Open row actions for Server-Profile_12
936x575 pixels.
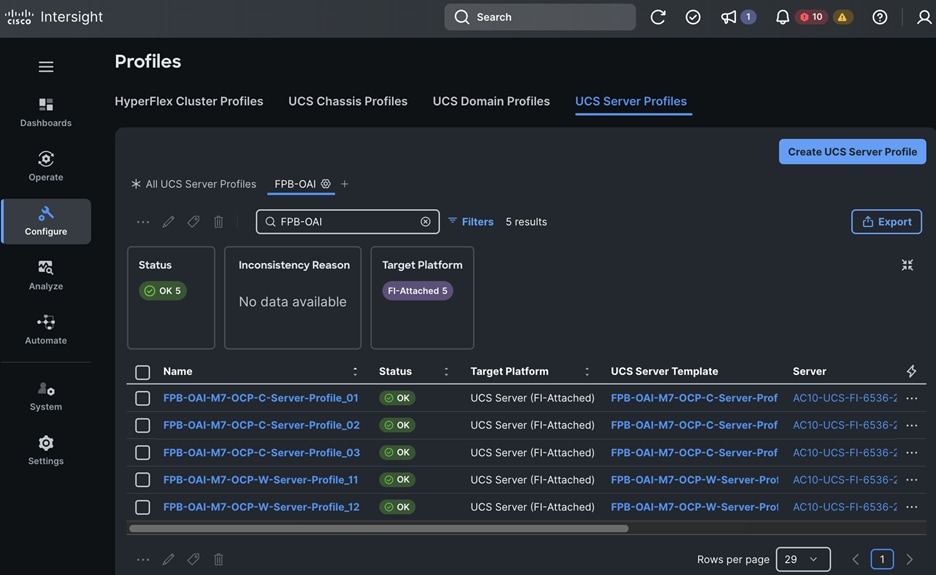(912, 507)
